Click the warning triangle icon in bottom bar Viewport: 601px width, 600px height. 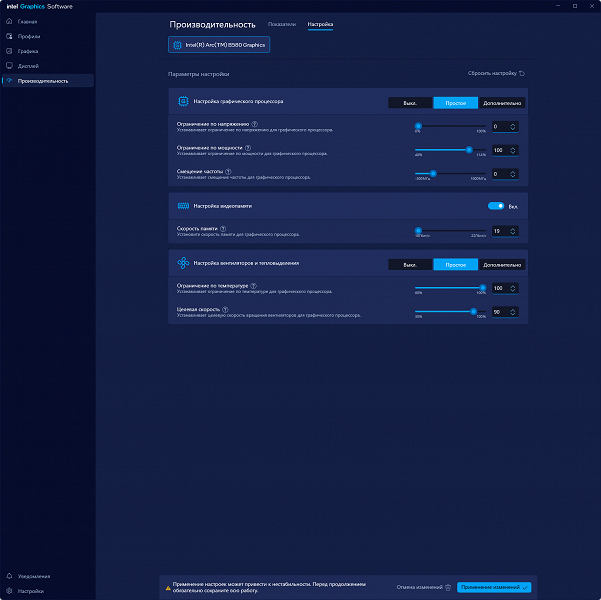pos(168,588)
